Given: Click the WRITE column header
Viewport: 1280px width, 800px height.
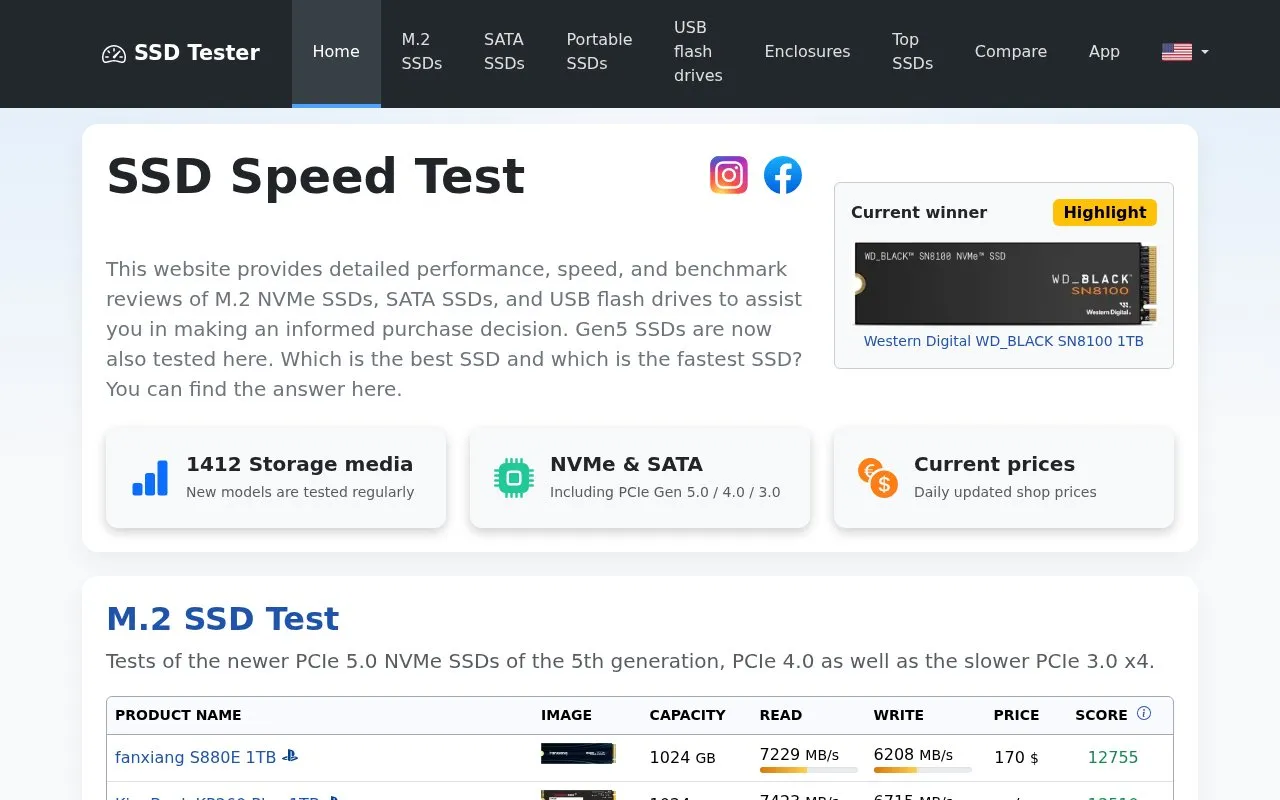Looking at the screenshot, I should pyautogui.click(x=899, y=715).
